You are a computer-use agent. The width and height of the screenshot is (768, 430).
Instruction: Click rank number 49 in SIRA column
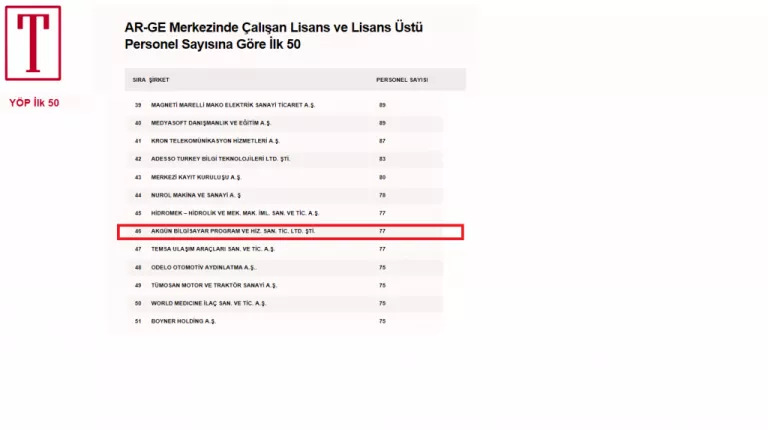[138, 286]
